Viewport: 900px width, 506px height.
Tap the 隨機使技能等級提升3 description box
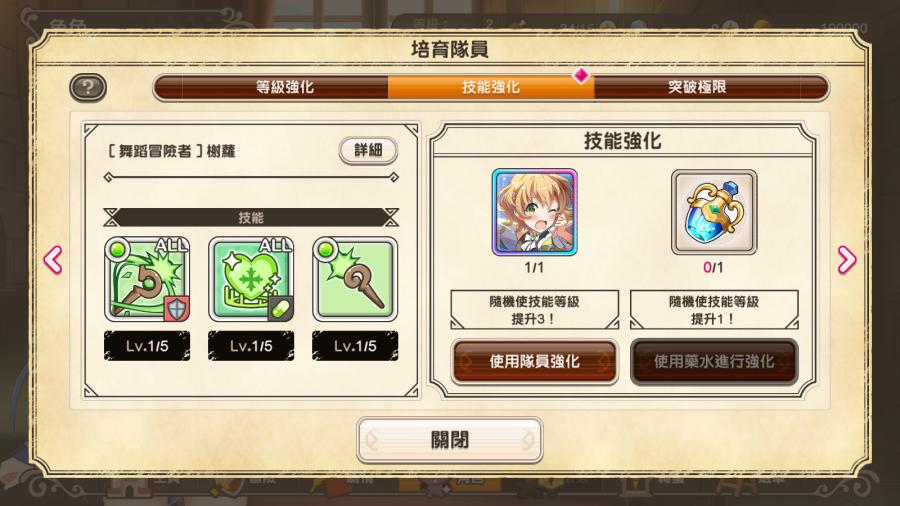pyautogui.click(x=534, y=310)
